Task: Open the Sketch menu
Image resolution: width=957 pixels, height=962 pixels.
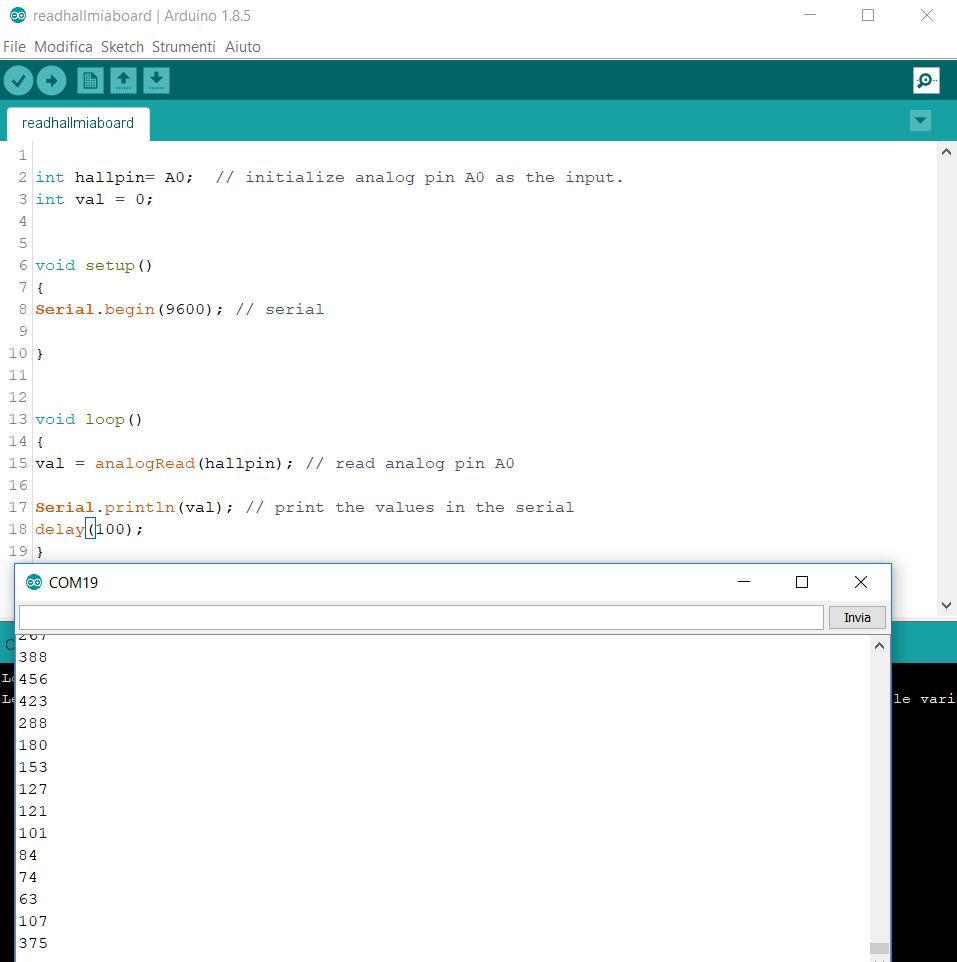Action: pos(122,47)
